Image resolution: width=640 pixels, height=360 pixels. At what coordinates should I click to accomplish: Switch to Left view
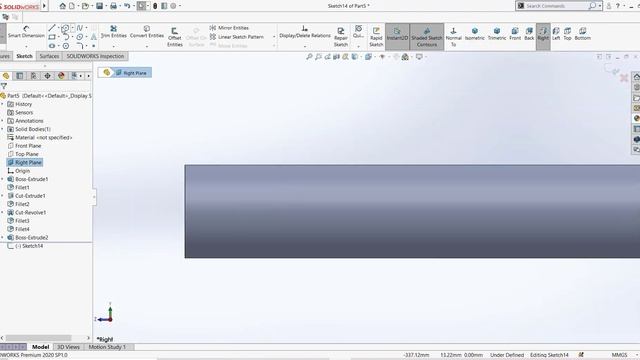(x=556, y=34)
